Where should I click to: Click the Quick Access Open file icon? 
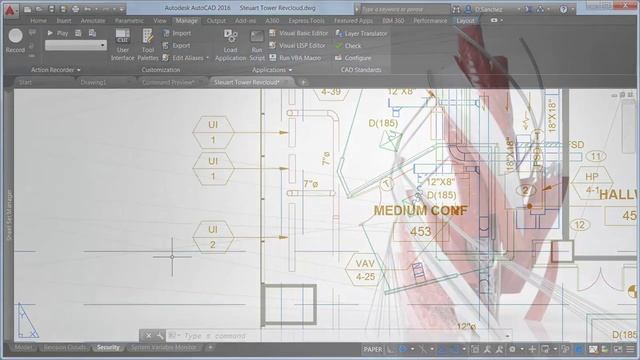39,9
